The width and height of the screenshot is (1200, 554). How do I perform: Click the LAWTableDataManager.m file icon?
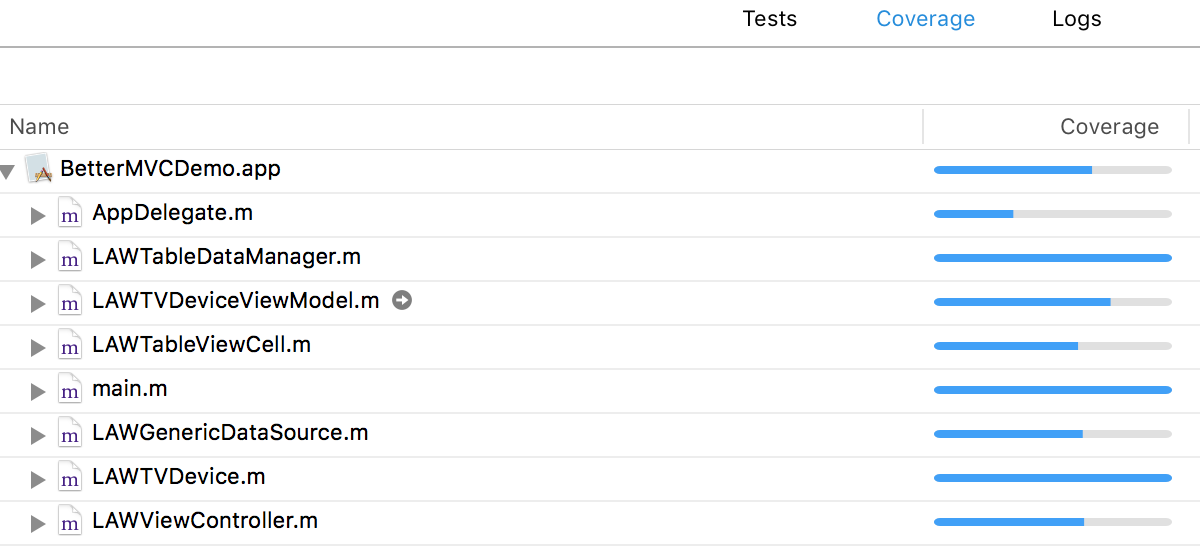[69, 258]
